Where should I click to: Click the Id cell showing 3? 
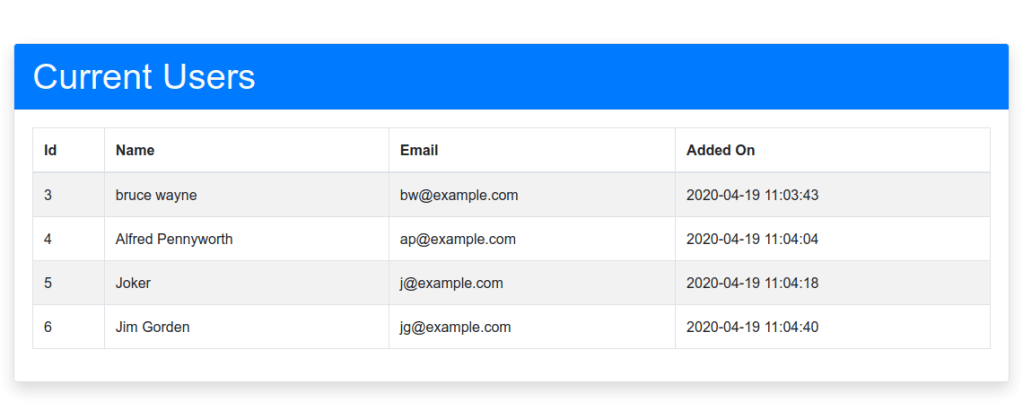48,195
